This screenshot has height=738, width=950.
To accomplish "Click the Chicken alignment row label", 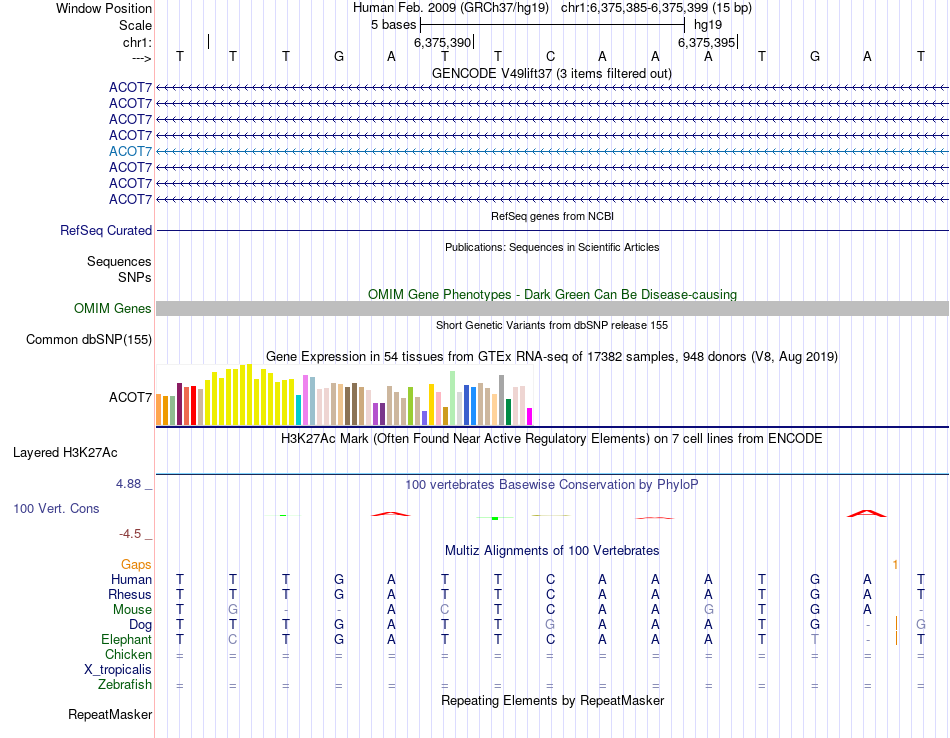I will point(128,654).
